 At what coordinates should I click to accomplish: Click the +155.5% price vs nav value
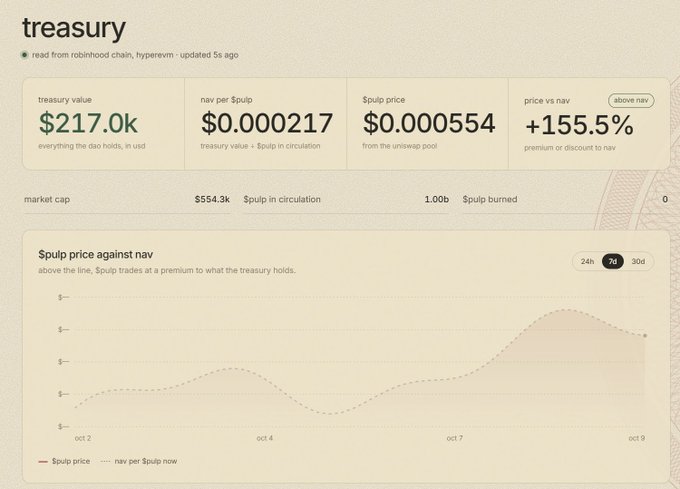579,125
